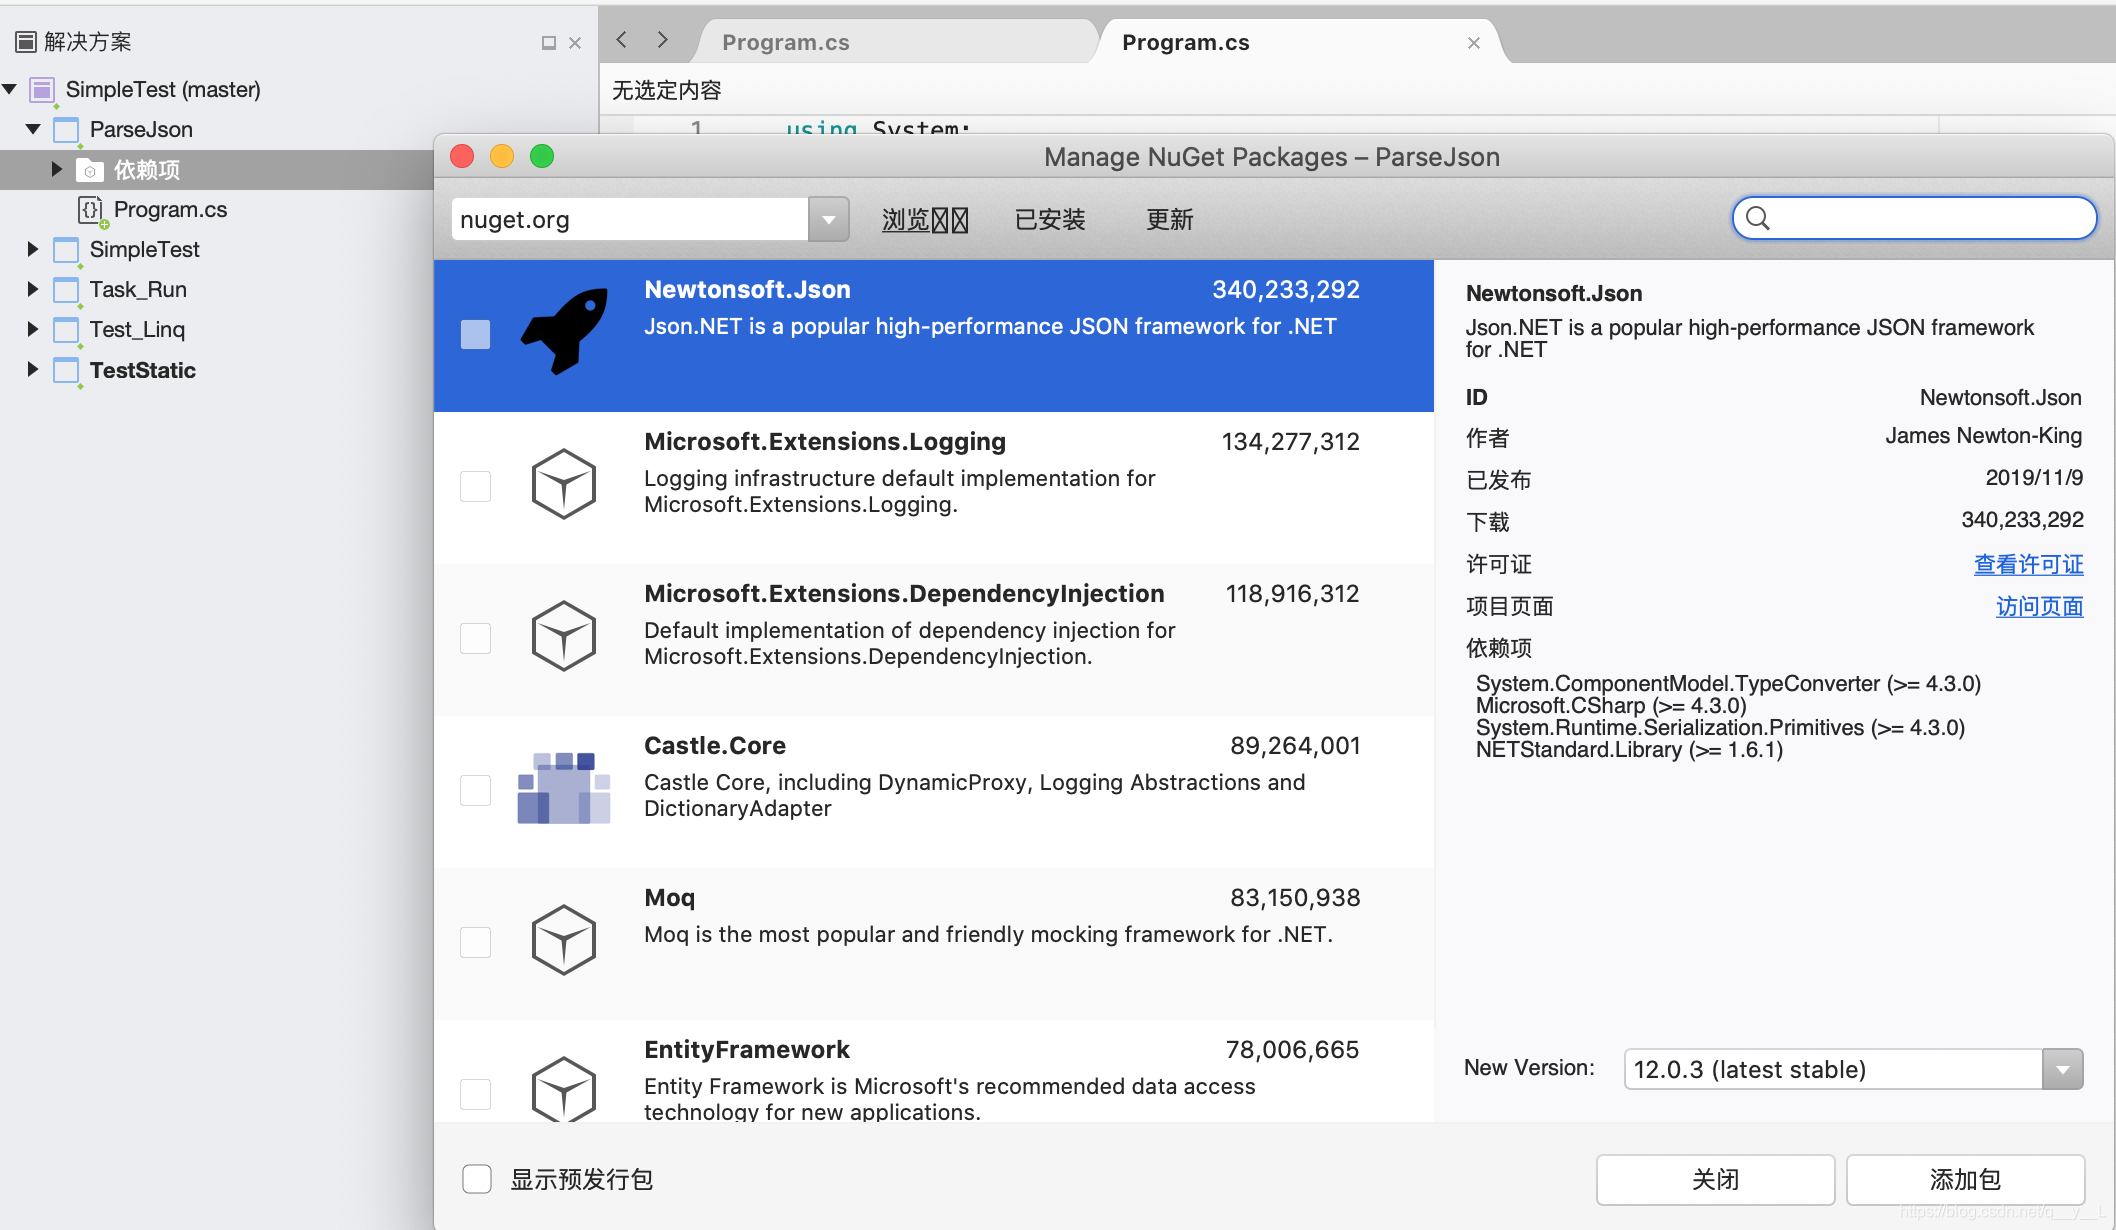Image resolution: width=2116 pixels, height=1230 pixels.
Task: Click the Microsoft.Extensions.Logging cube icon
Action: 563,484
